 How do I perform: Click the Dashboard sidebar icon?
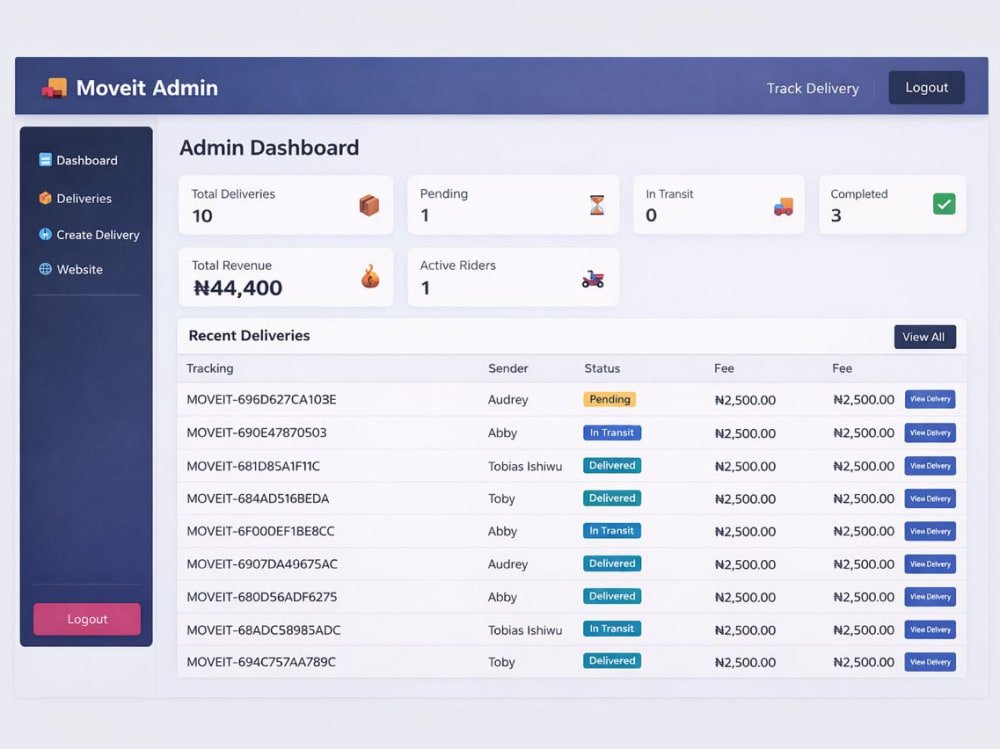(45, 159)
